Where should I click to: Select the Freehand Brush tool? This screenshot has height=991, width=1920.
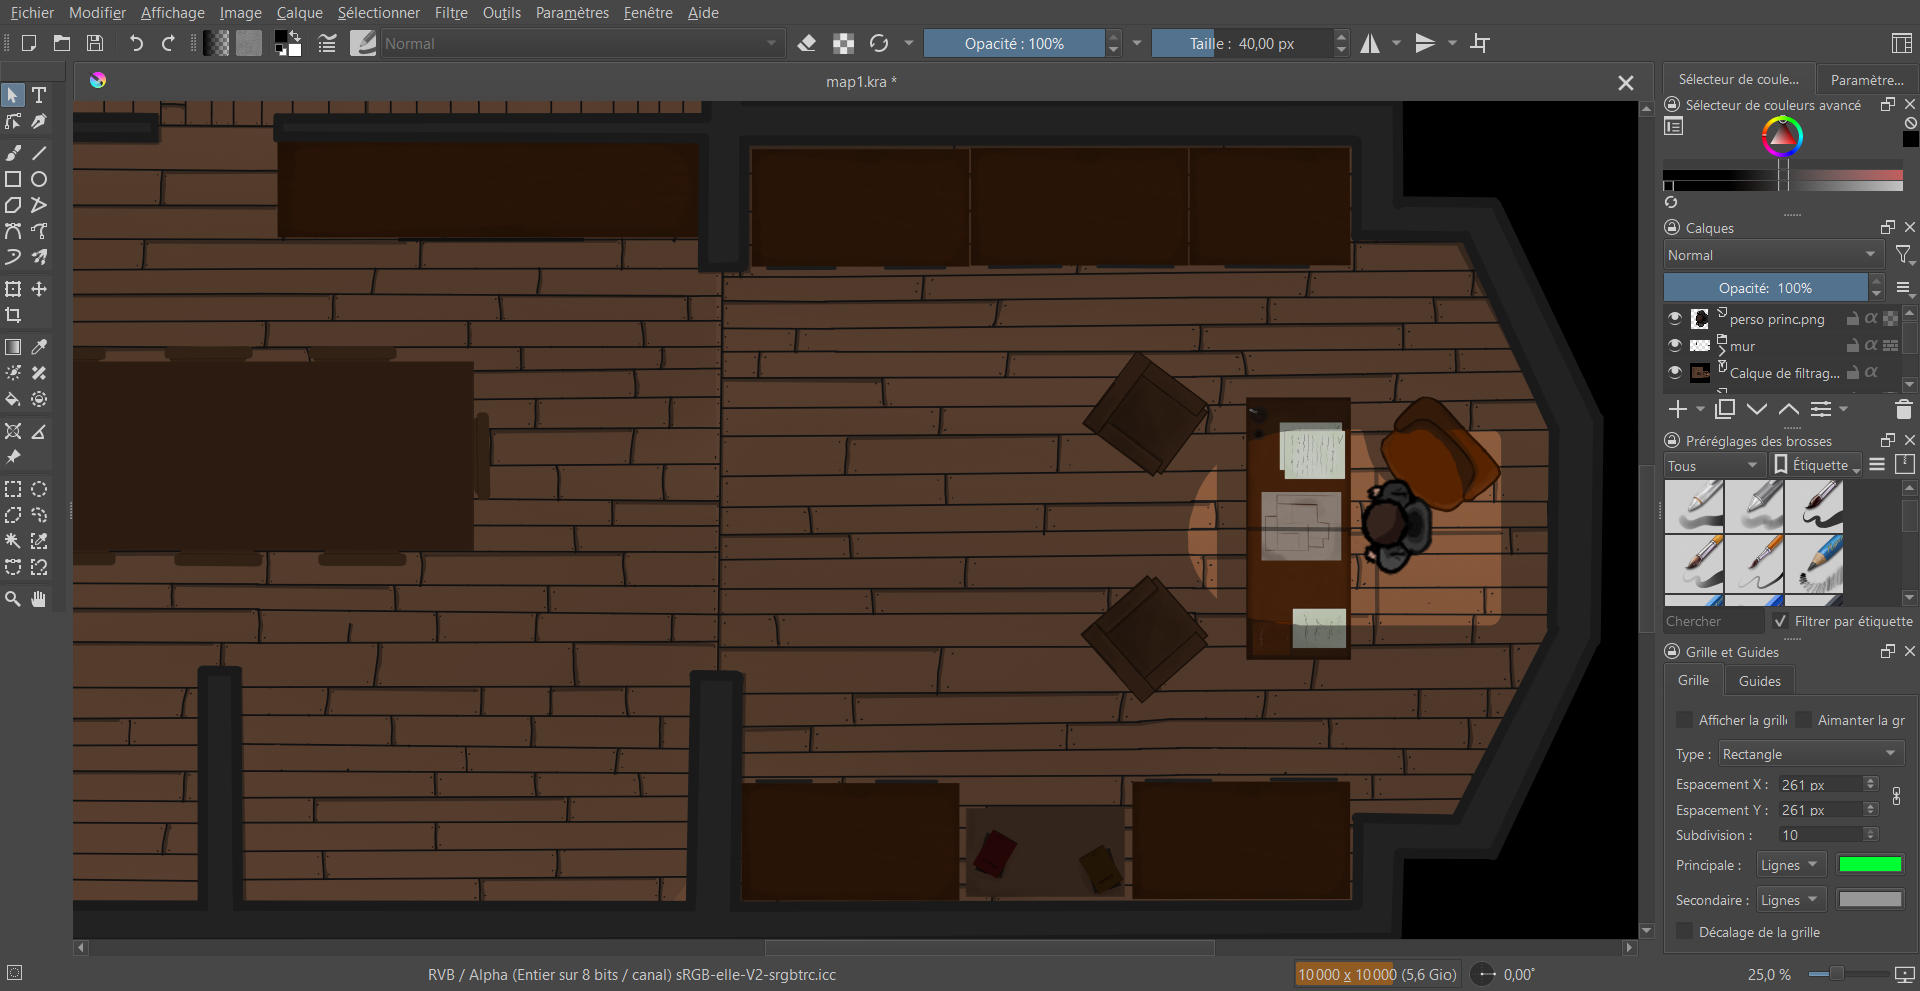(13, 153)
